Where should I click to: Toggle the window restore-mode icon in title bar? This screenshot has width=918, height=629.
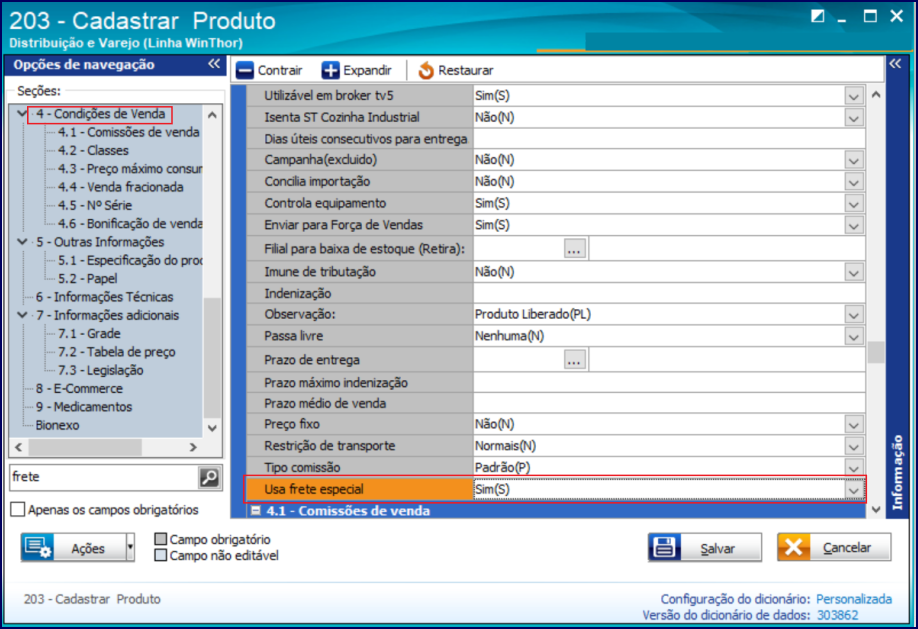[817, 16]
